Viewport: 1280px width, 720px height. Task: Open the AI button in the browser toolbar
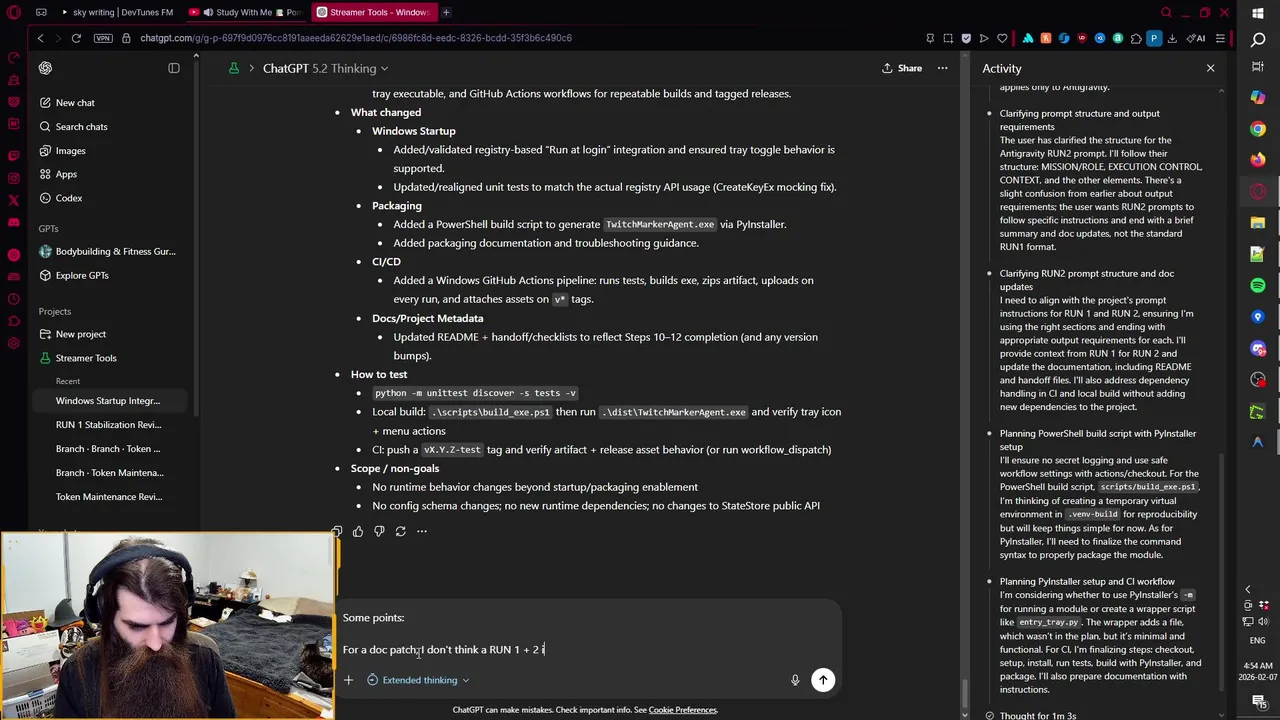point(1196,38)
